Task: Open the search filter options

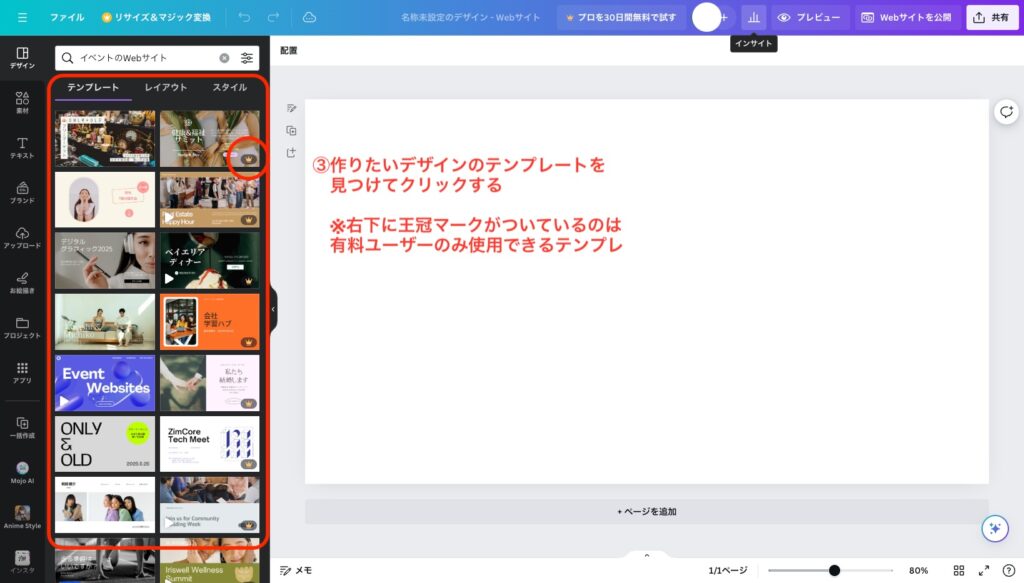Action: pos(247,58)
